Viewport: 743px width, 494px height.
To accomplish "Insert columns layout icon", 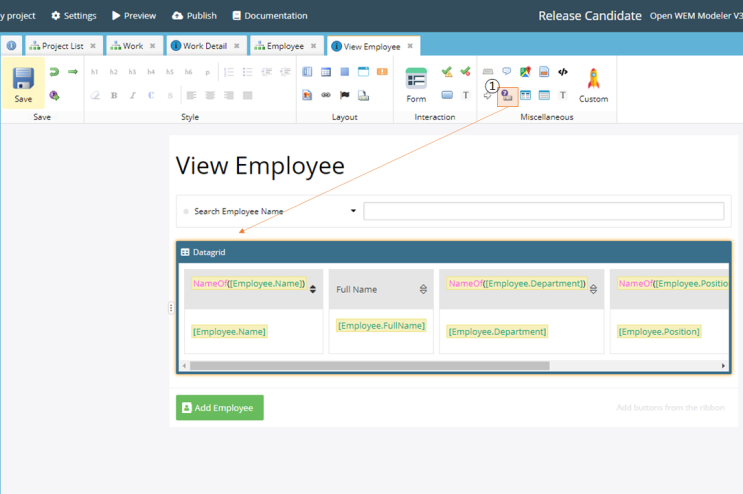I will tap(307, 72).
